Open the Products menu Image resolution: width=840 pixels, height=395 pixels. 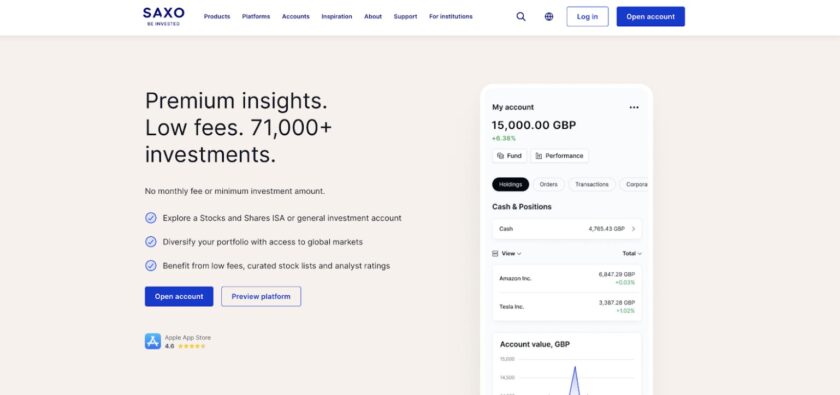tap(217, 17)
